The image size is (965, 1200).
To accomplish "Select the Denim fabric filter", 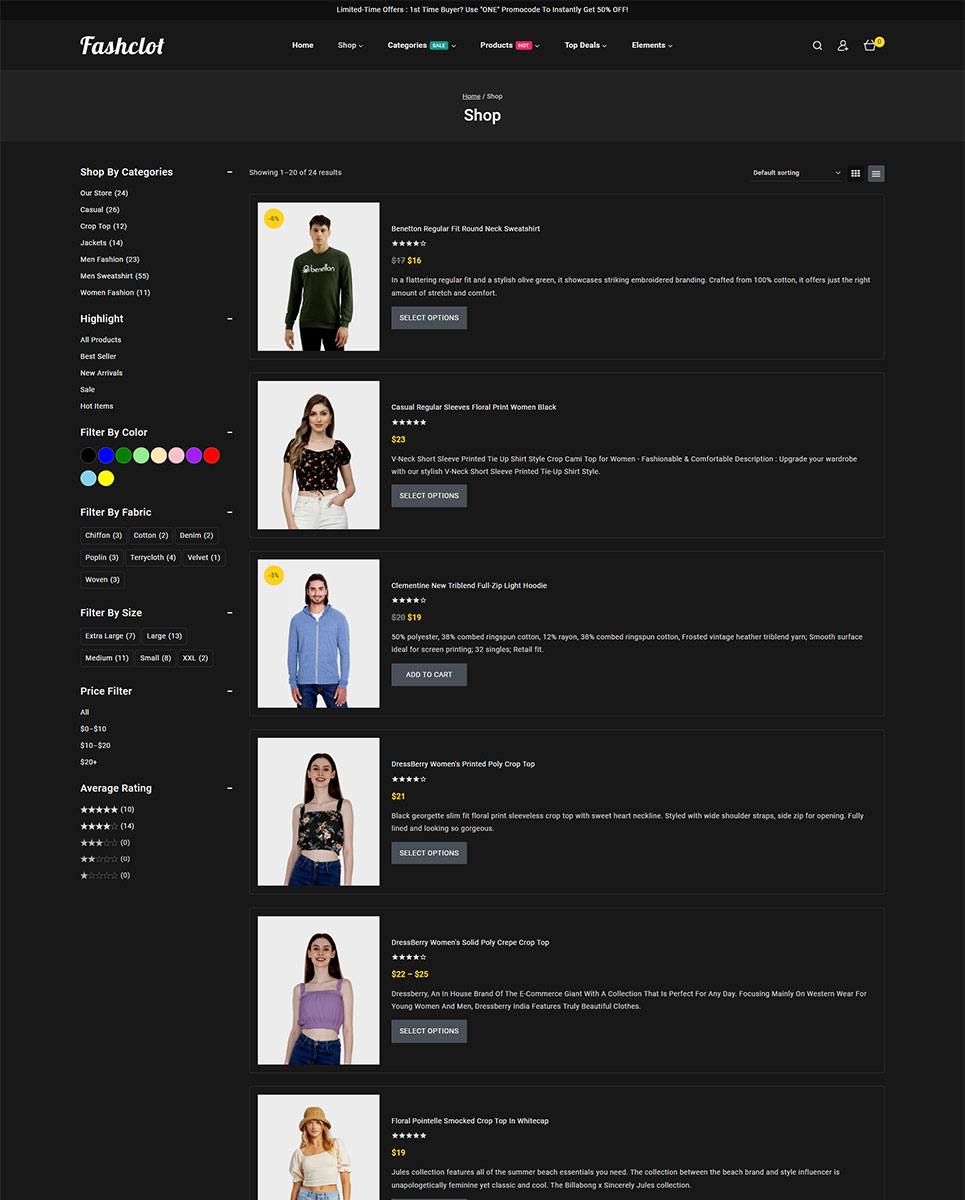I will [x=196, y=535].
